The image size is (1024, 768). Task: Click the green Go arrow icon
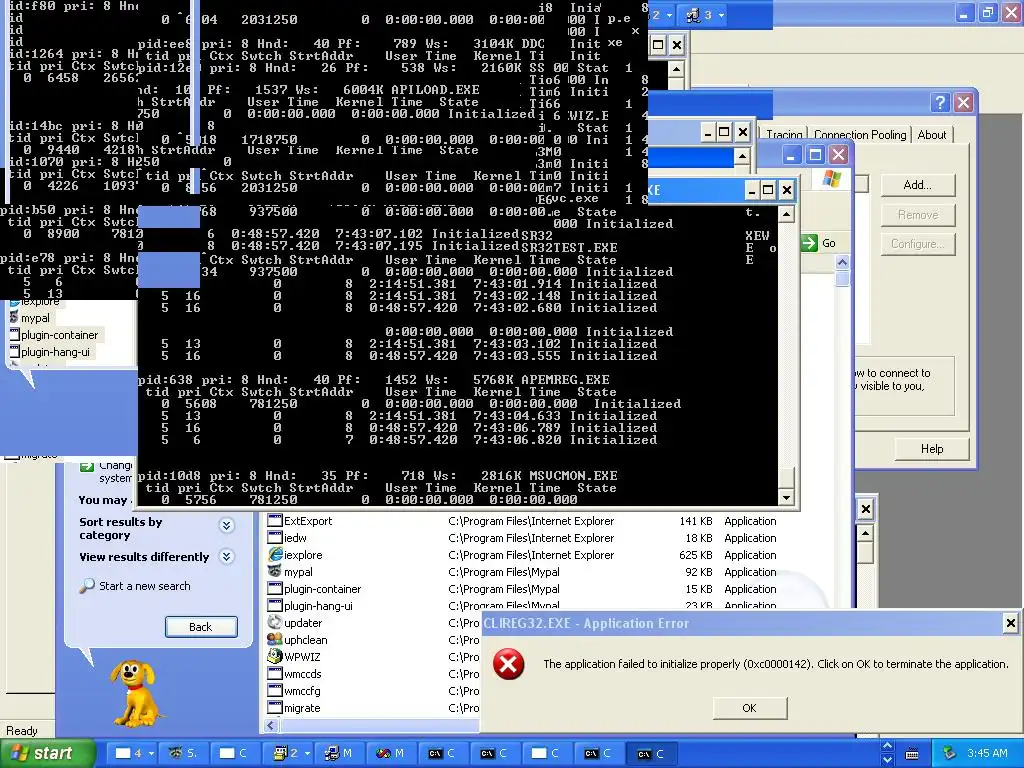[809, 243]
